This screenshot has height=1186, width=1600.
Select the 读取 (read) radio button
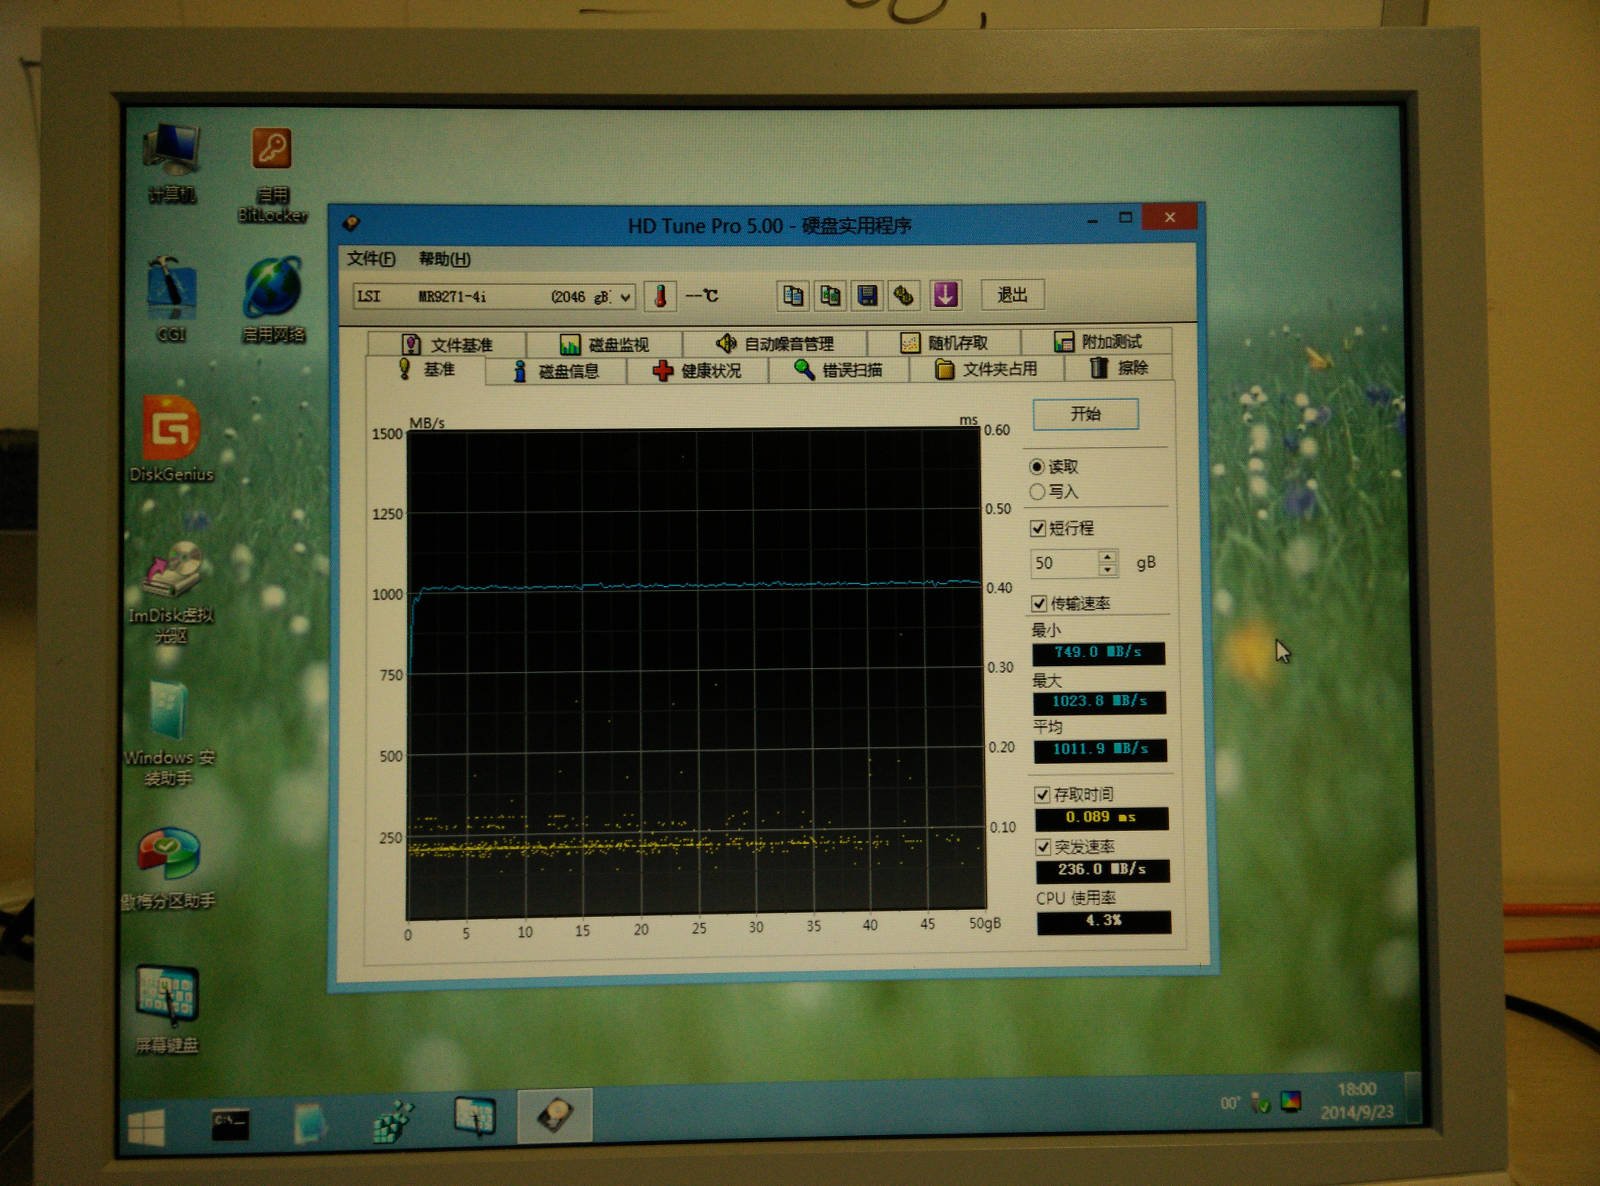(x=1037, y=467)
